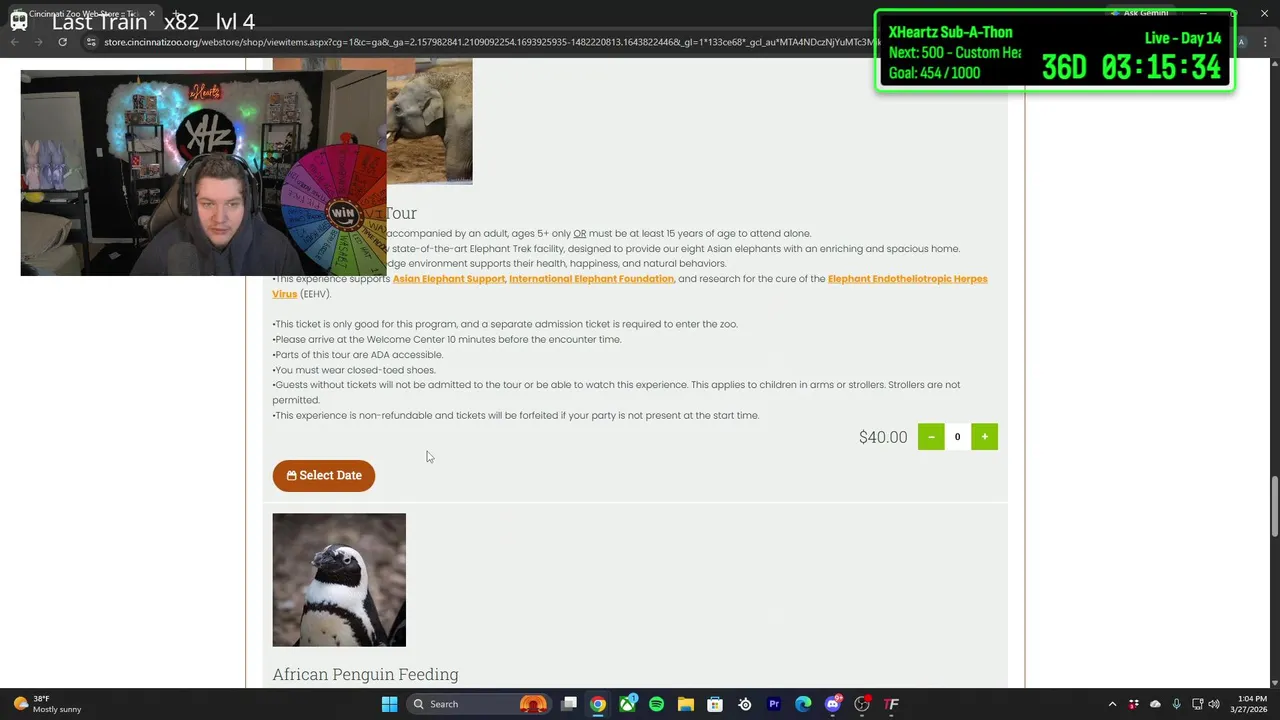The width and height of the screenshot is (1280, 720).
Task: Click the African penguin photo thumbnail
Action: [339, 580]
